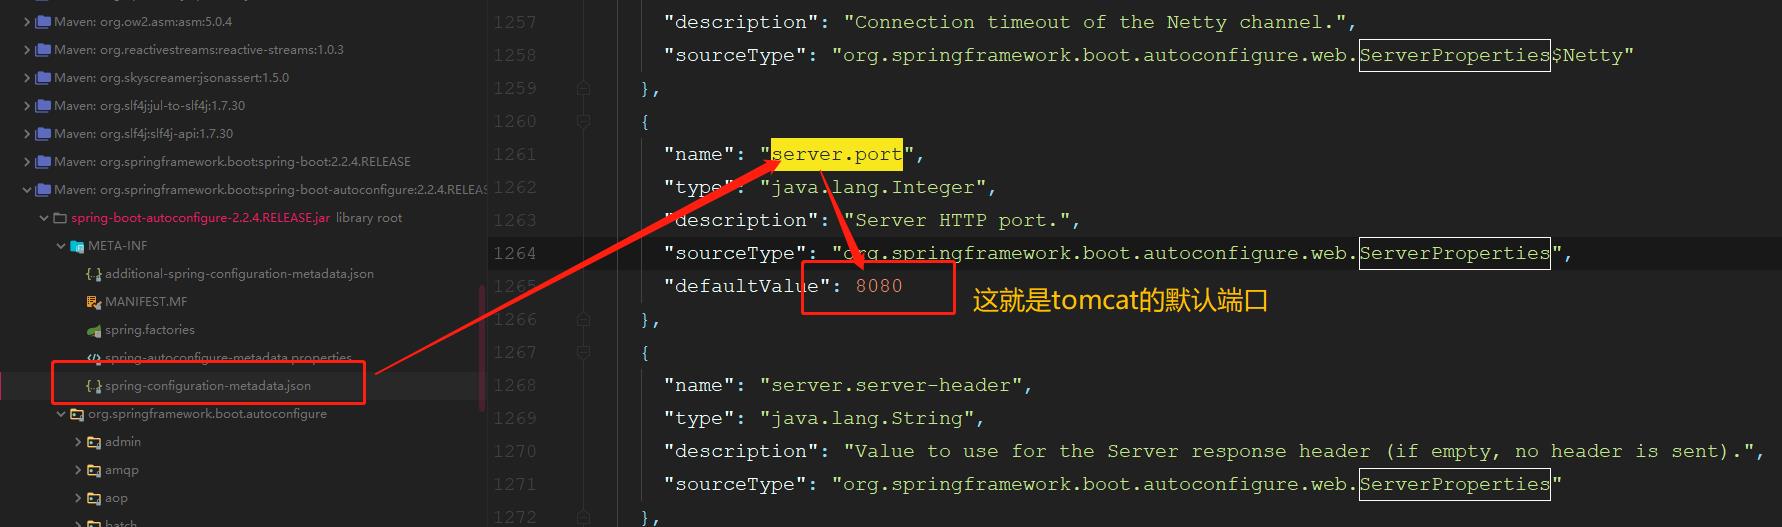Expand the Maven jsonassert:1.5.0 library node
This screenshot has width=1782, height=527.
pos(27,77)
